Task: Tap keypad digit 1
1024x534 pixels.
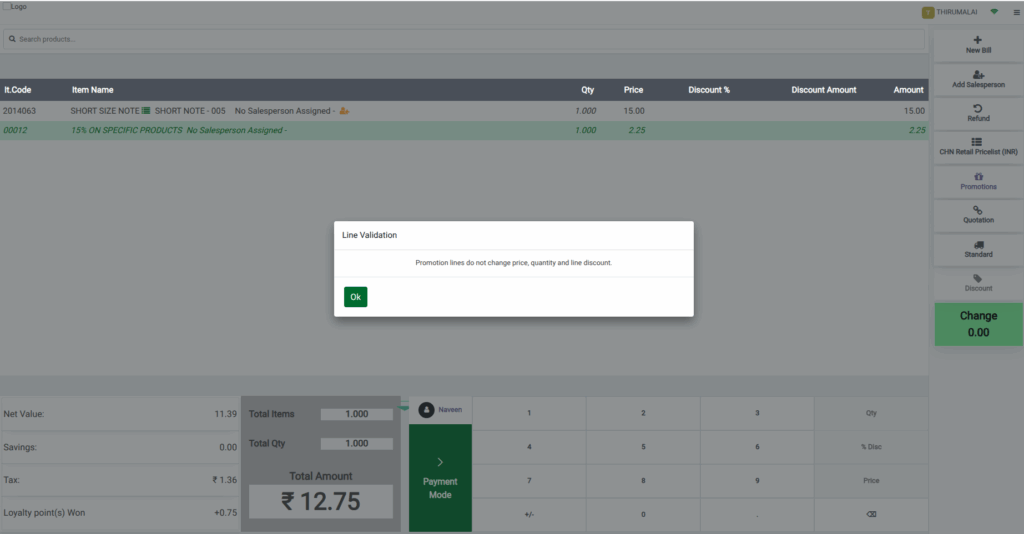Action: tap(529, 413)
